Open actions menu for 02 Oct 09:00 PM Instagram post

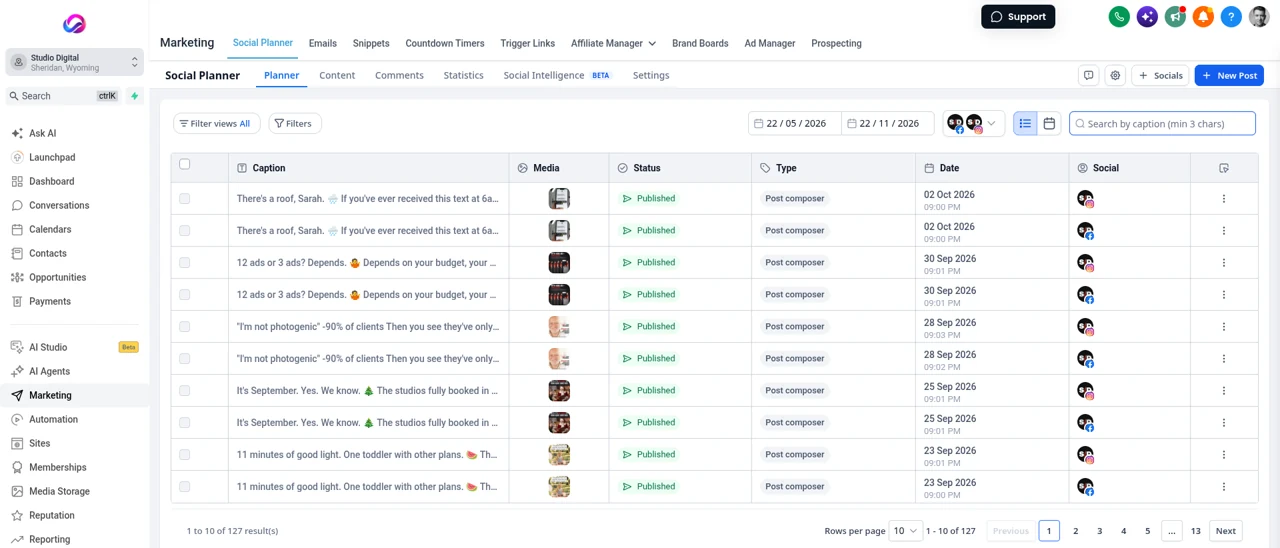pyautogui.click(x=1224, y=199)
